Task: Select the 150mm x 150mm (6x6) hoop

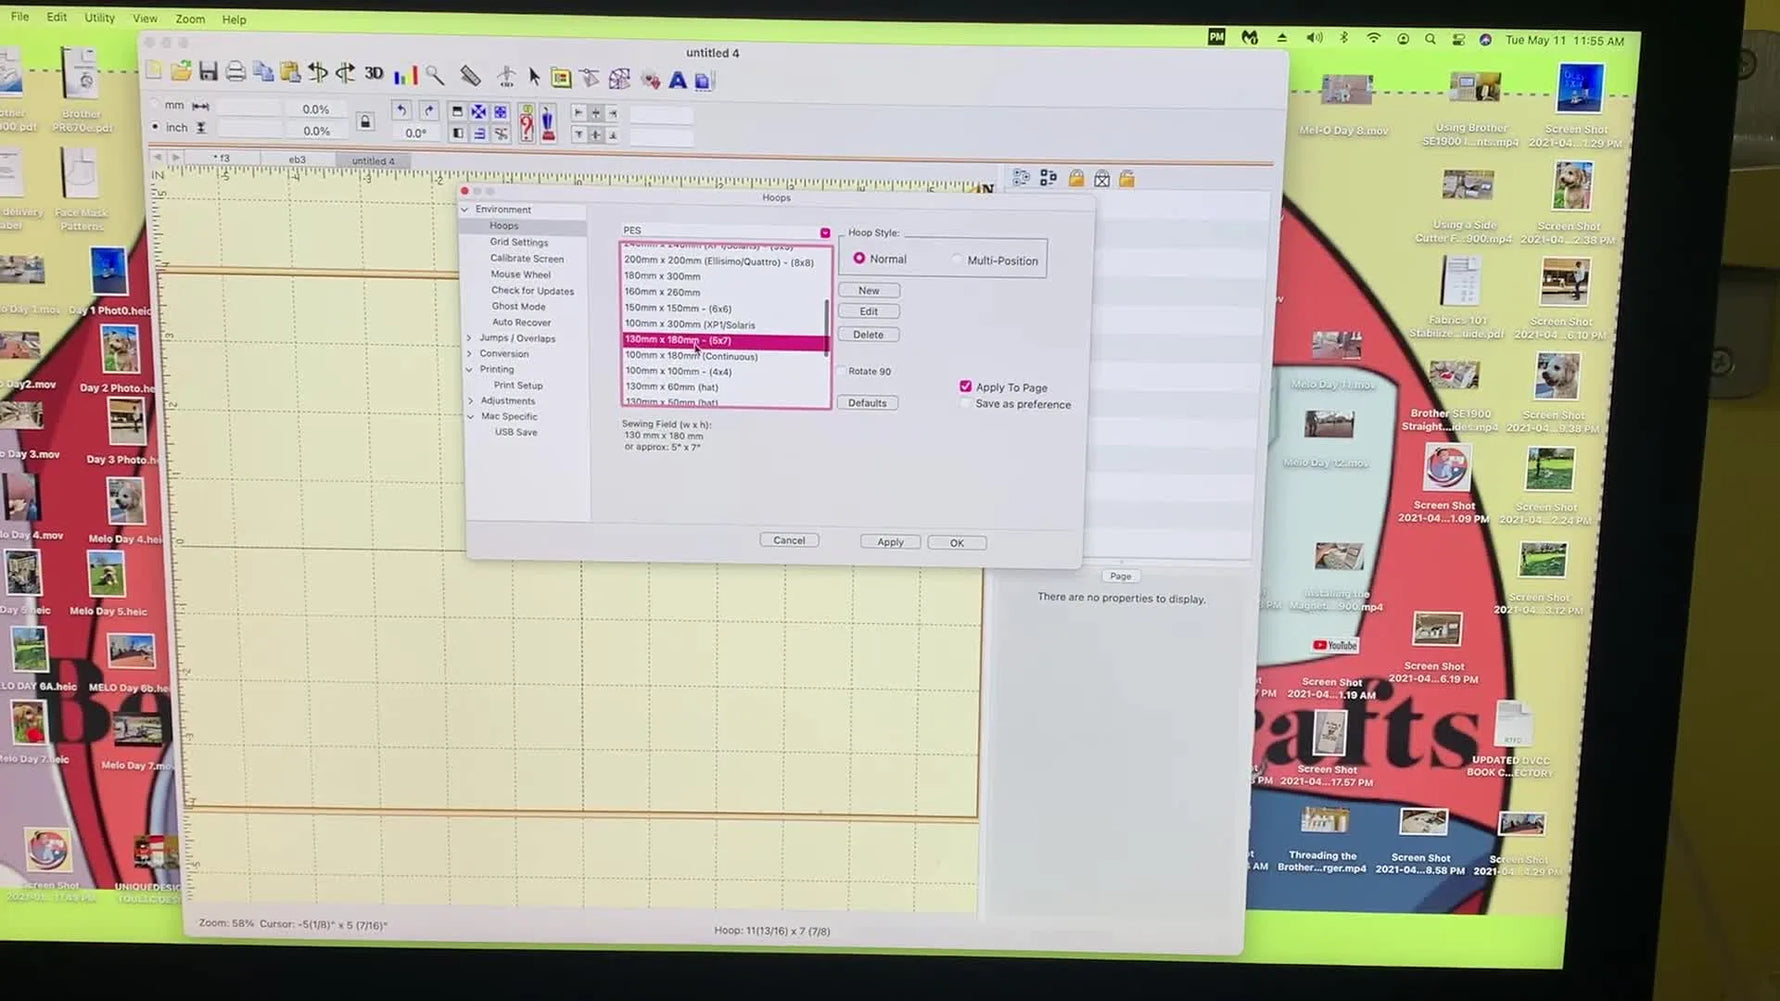Action: 678,308
